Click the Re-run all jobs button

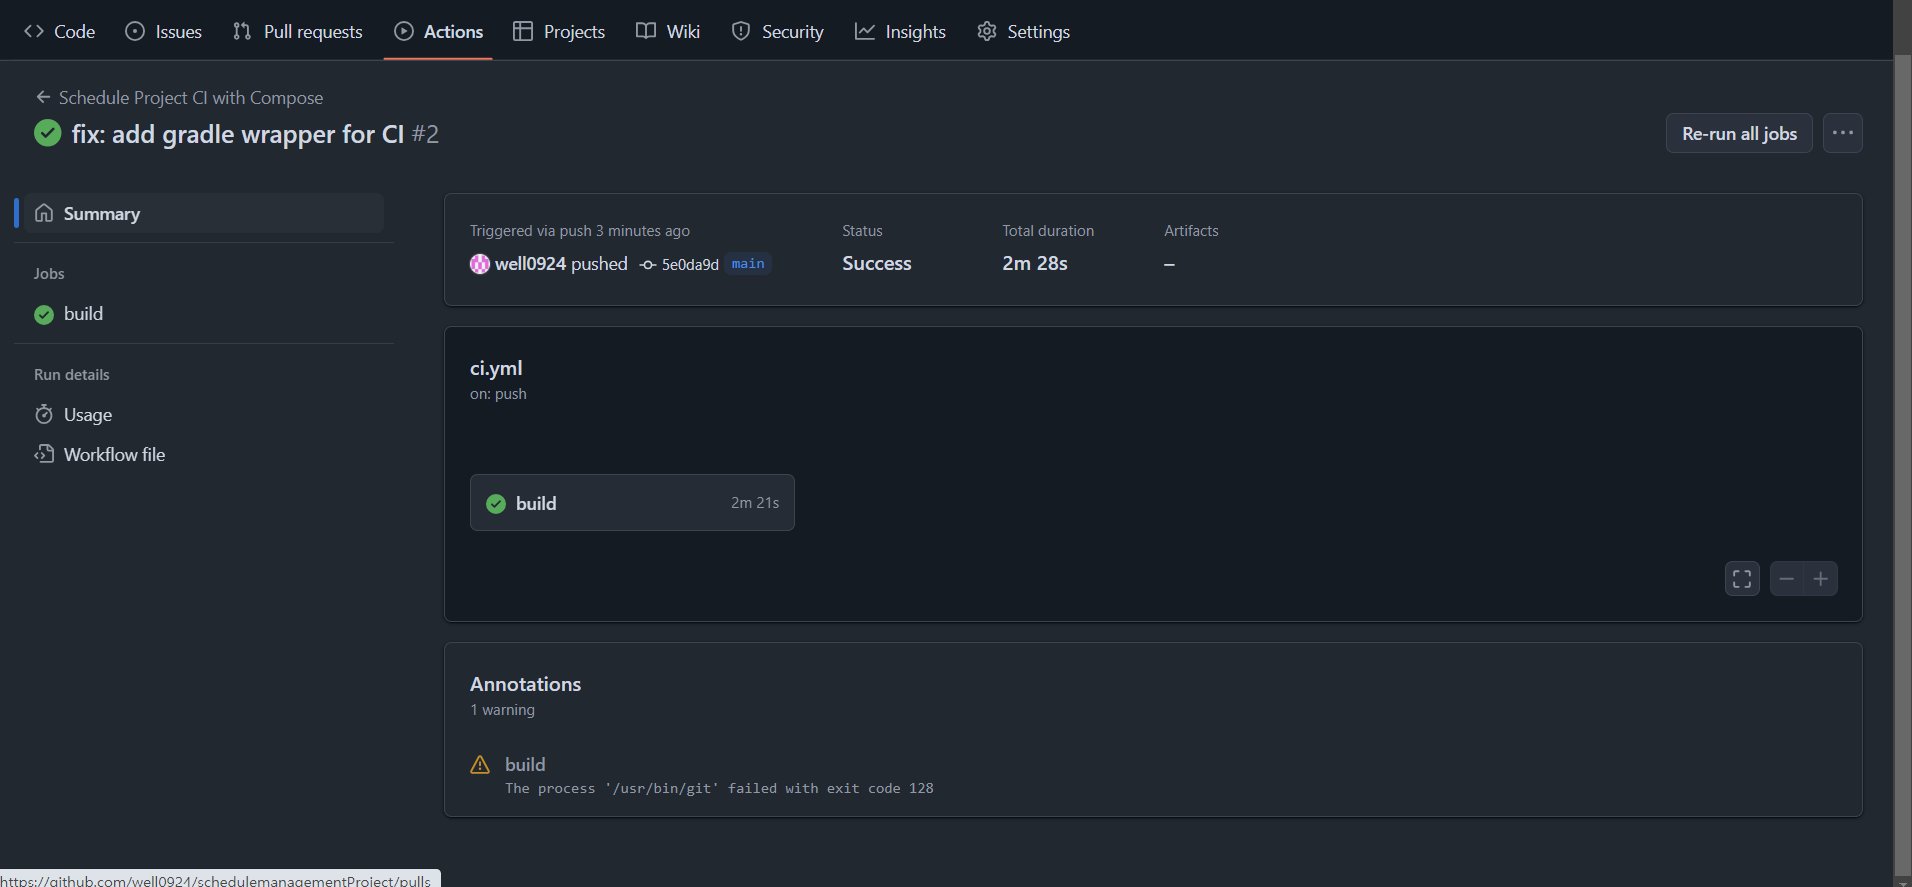[x=1739, y=133]
